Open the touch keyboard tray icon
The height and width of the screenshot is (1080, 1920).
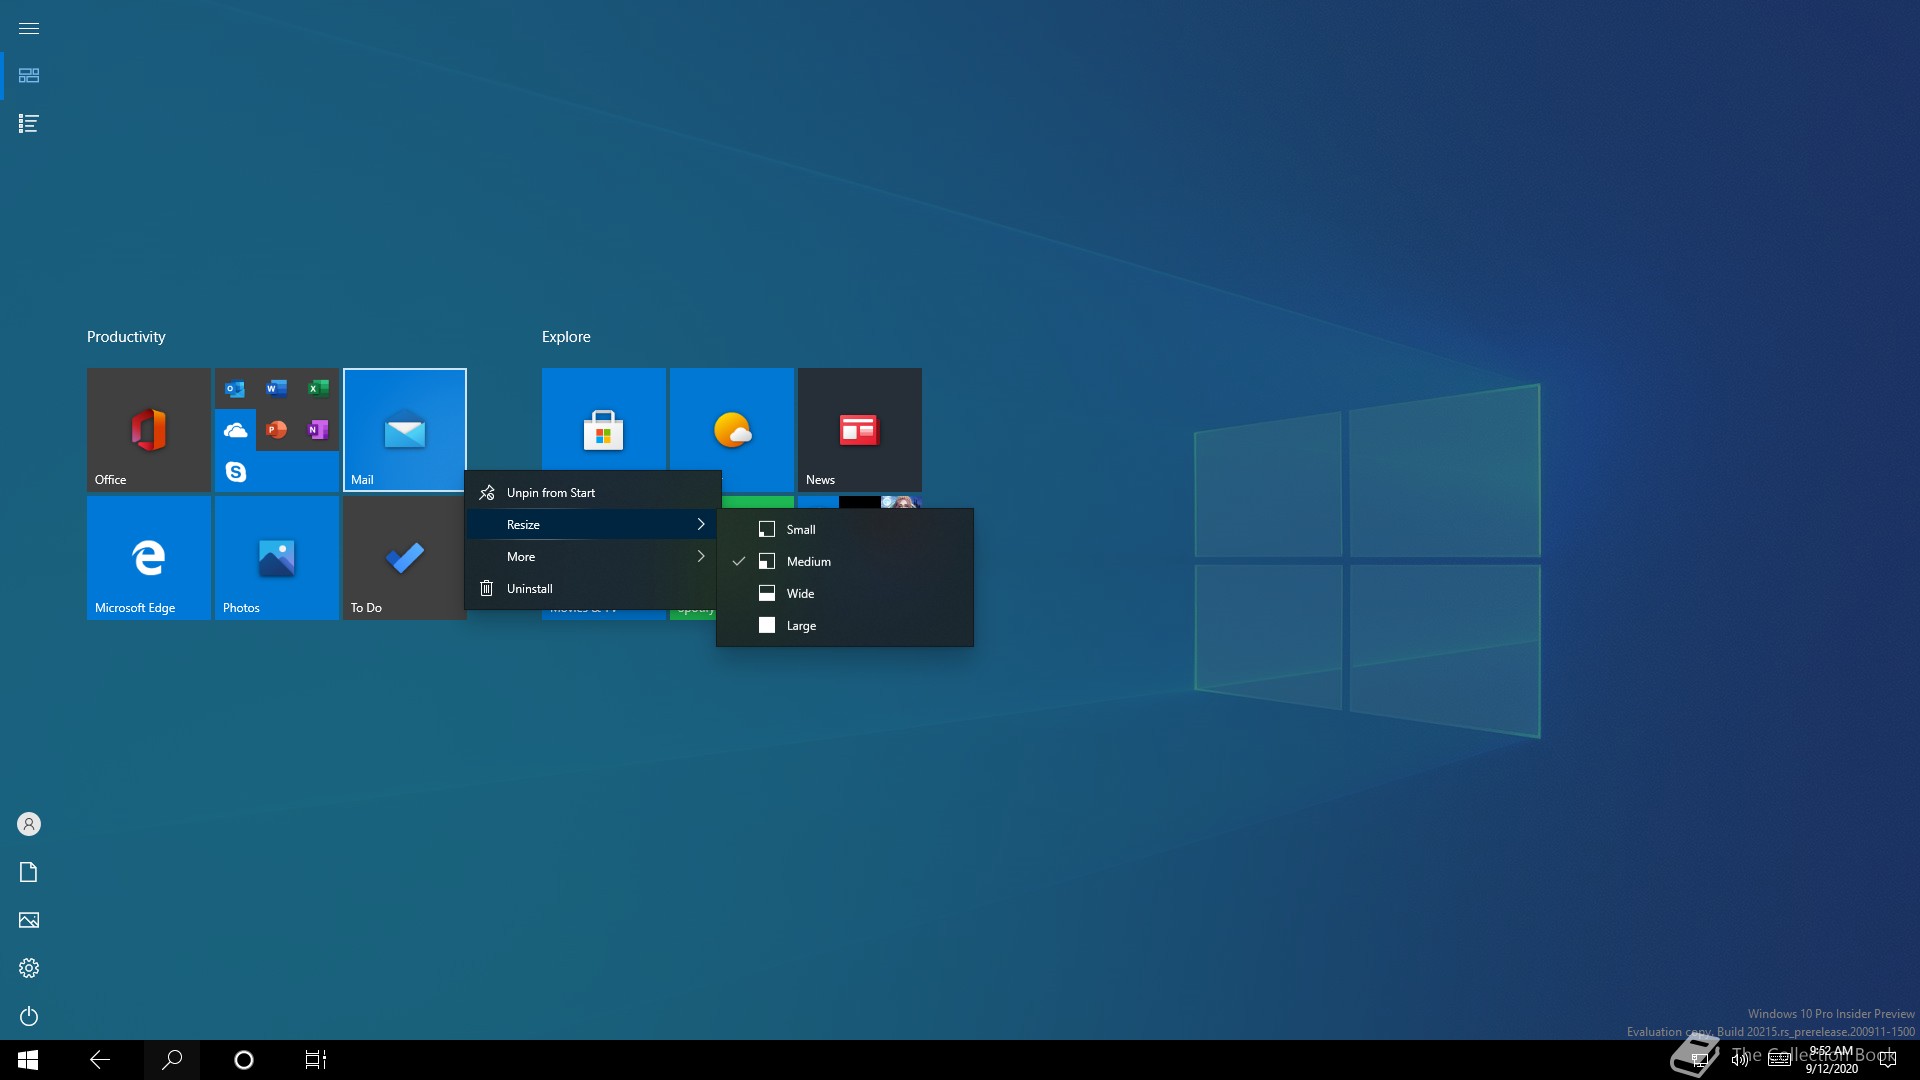tap(1779, 1060)
